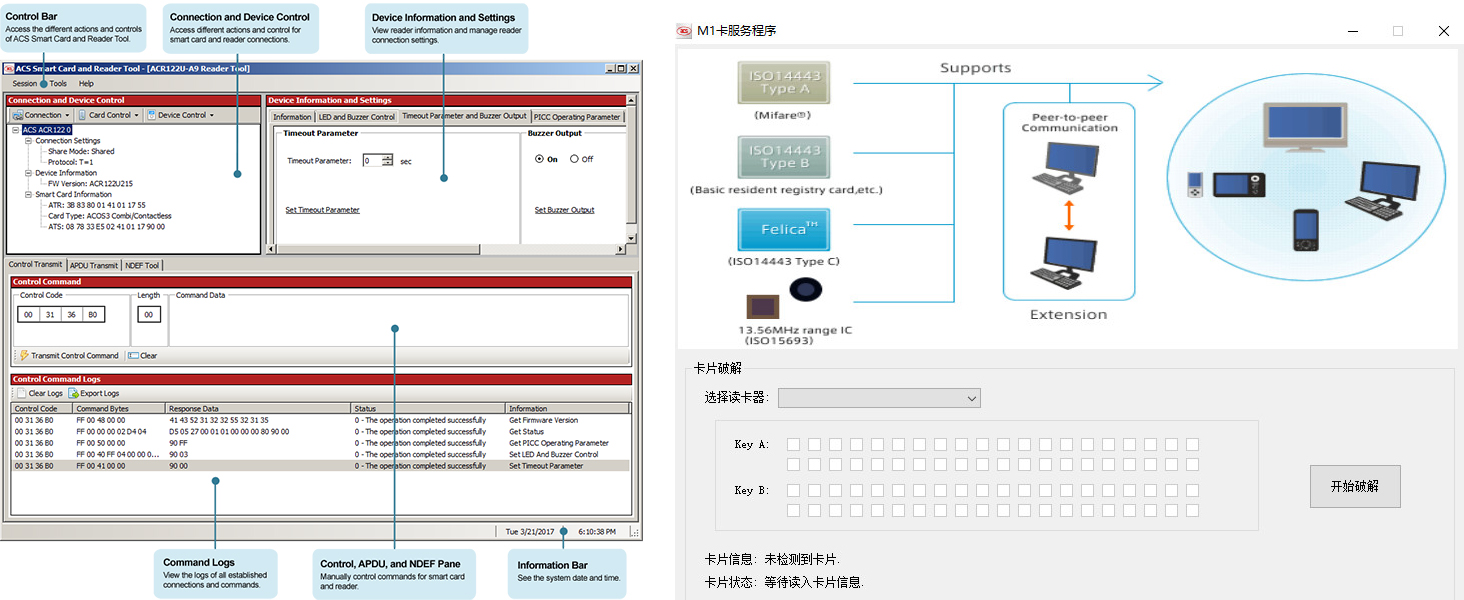The width and height of the screenshot is (1464, 600).
Task: Collapse the Connection Settings tree node
Action: [29, 141]
